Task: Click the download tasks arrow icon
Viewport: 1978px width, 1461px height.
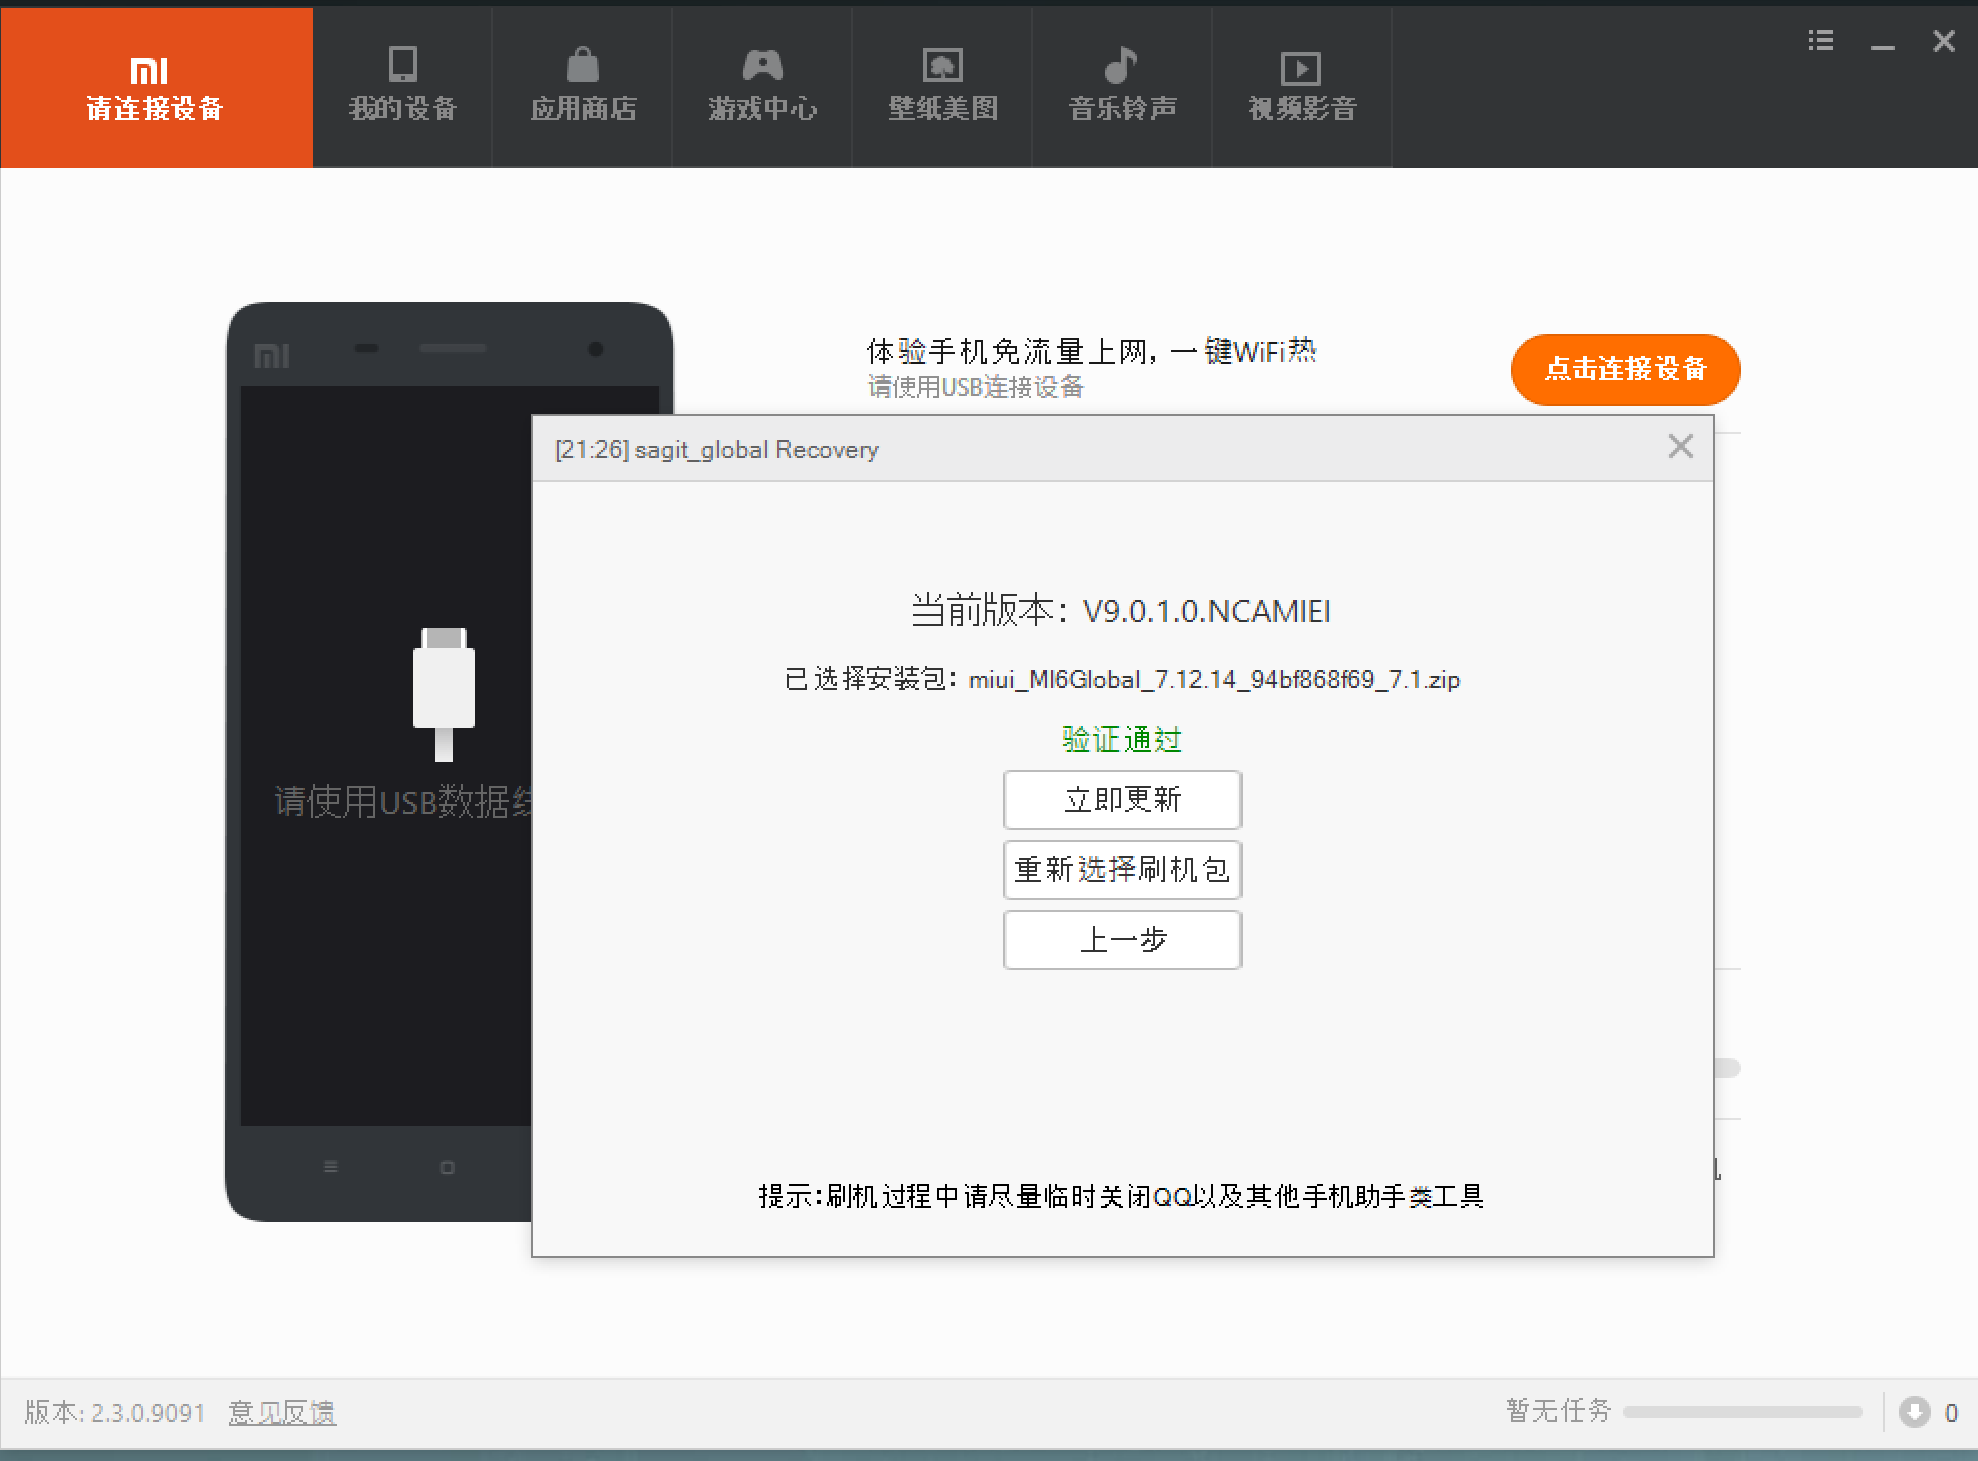Action: (1914, 1411)
